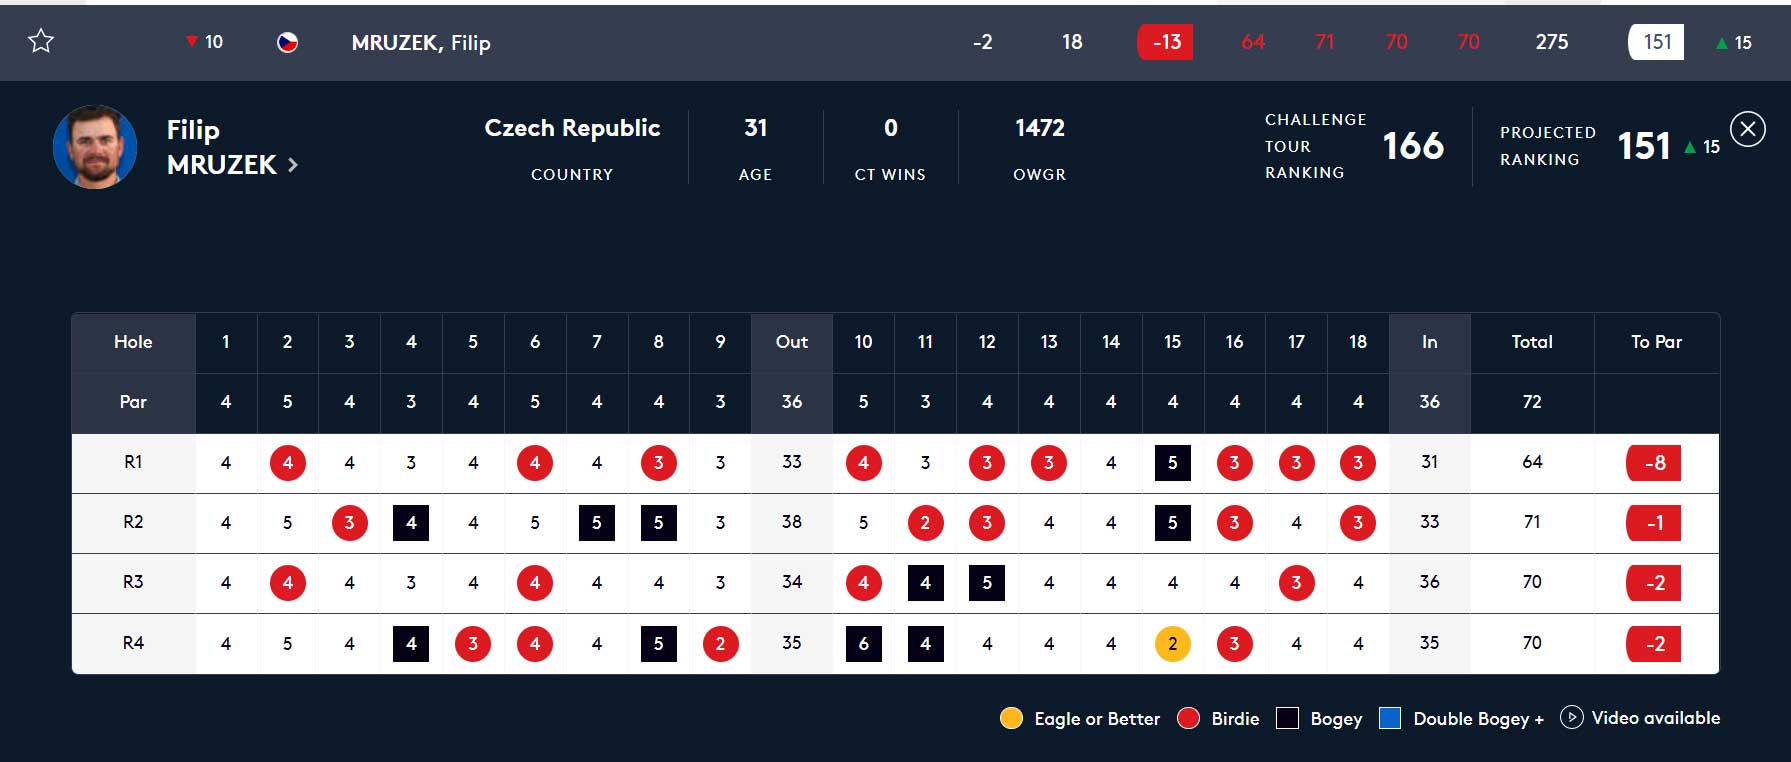
Task: Open Filip MRUZEK player profile link
Action: [x=221, y=147]
